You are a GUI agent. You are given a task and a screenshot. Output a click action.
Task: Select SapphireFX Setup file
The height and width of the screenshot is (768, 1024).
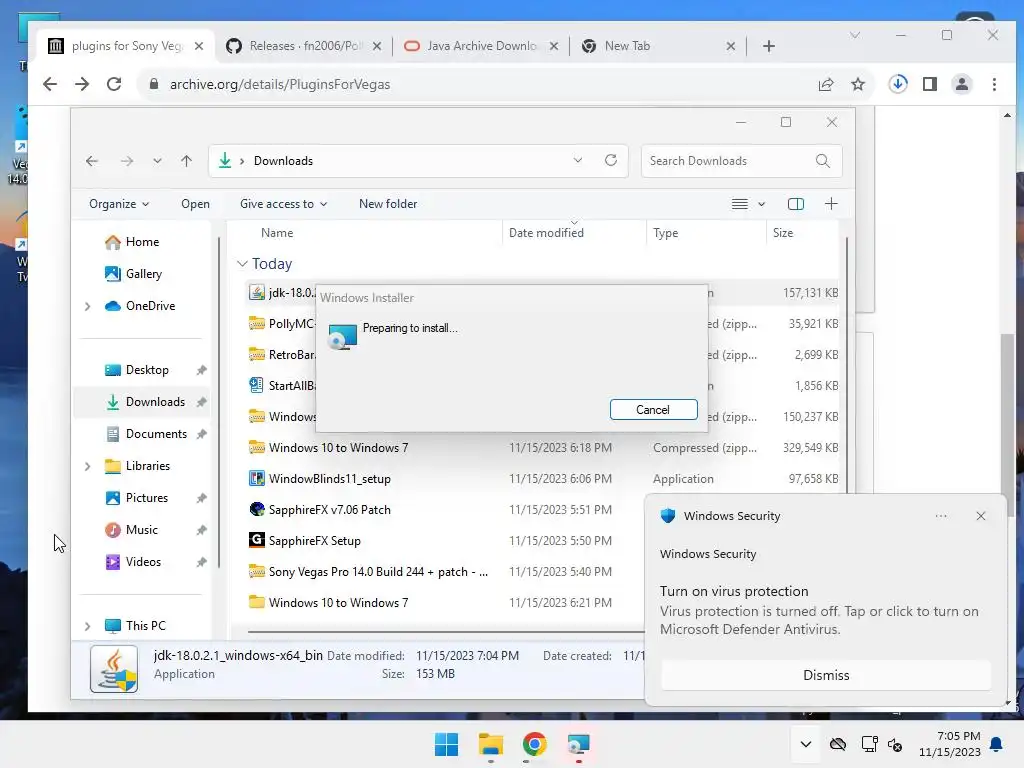pos(315,541)
